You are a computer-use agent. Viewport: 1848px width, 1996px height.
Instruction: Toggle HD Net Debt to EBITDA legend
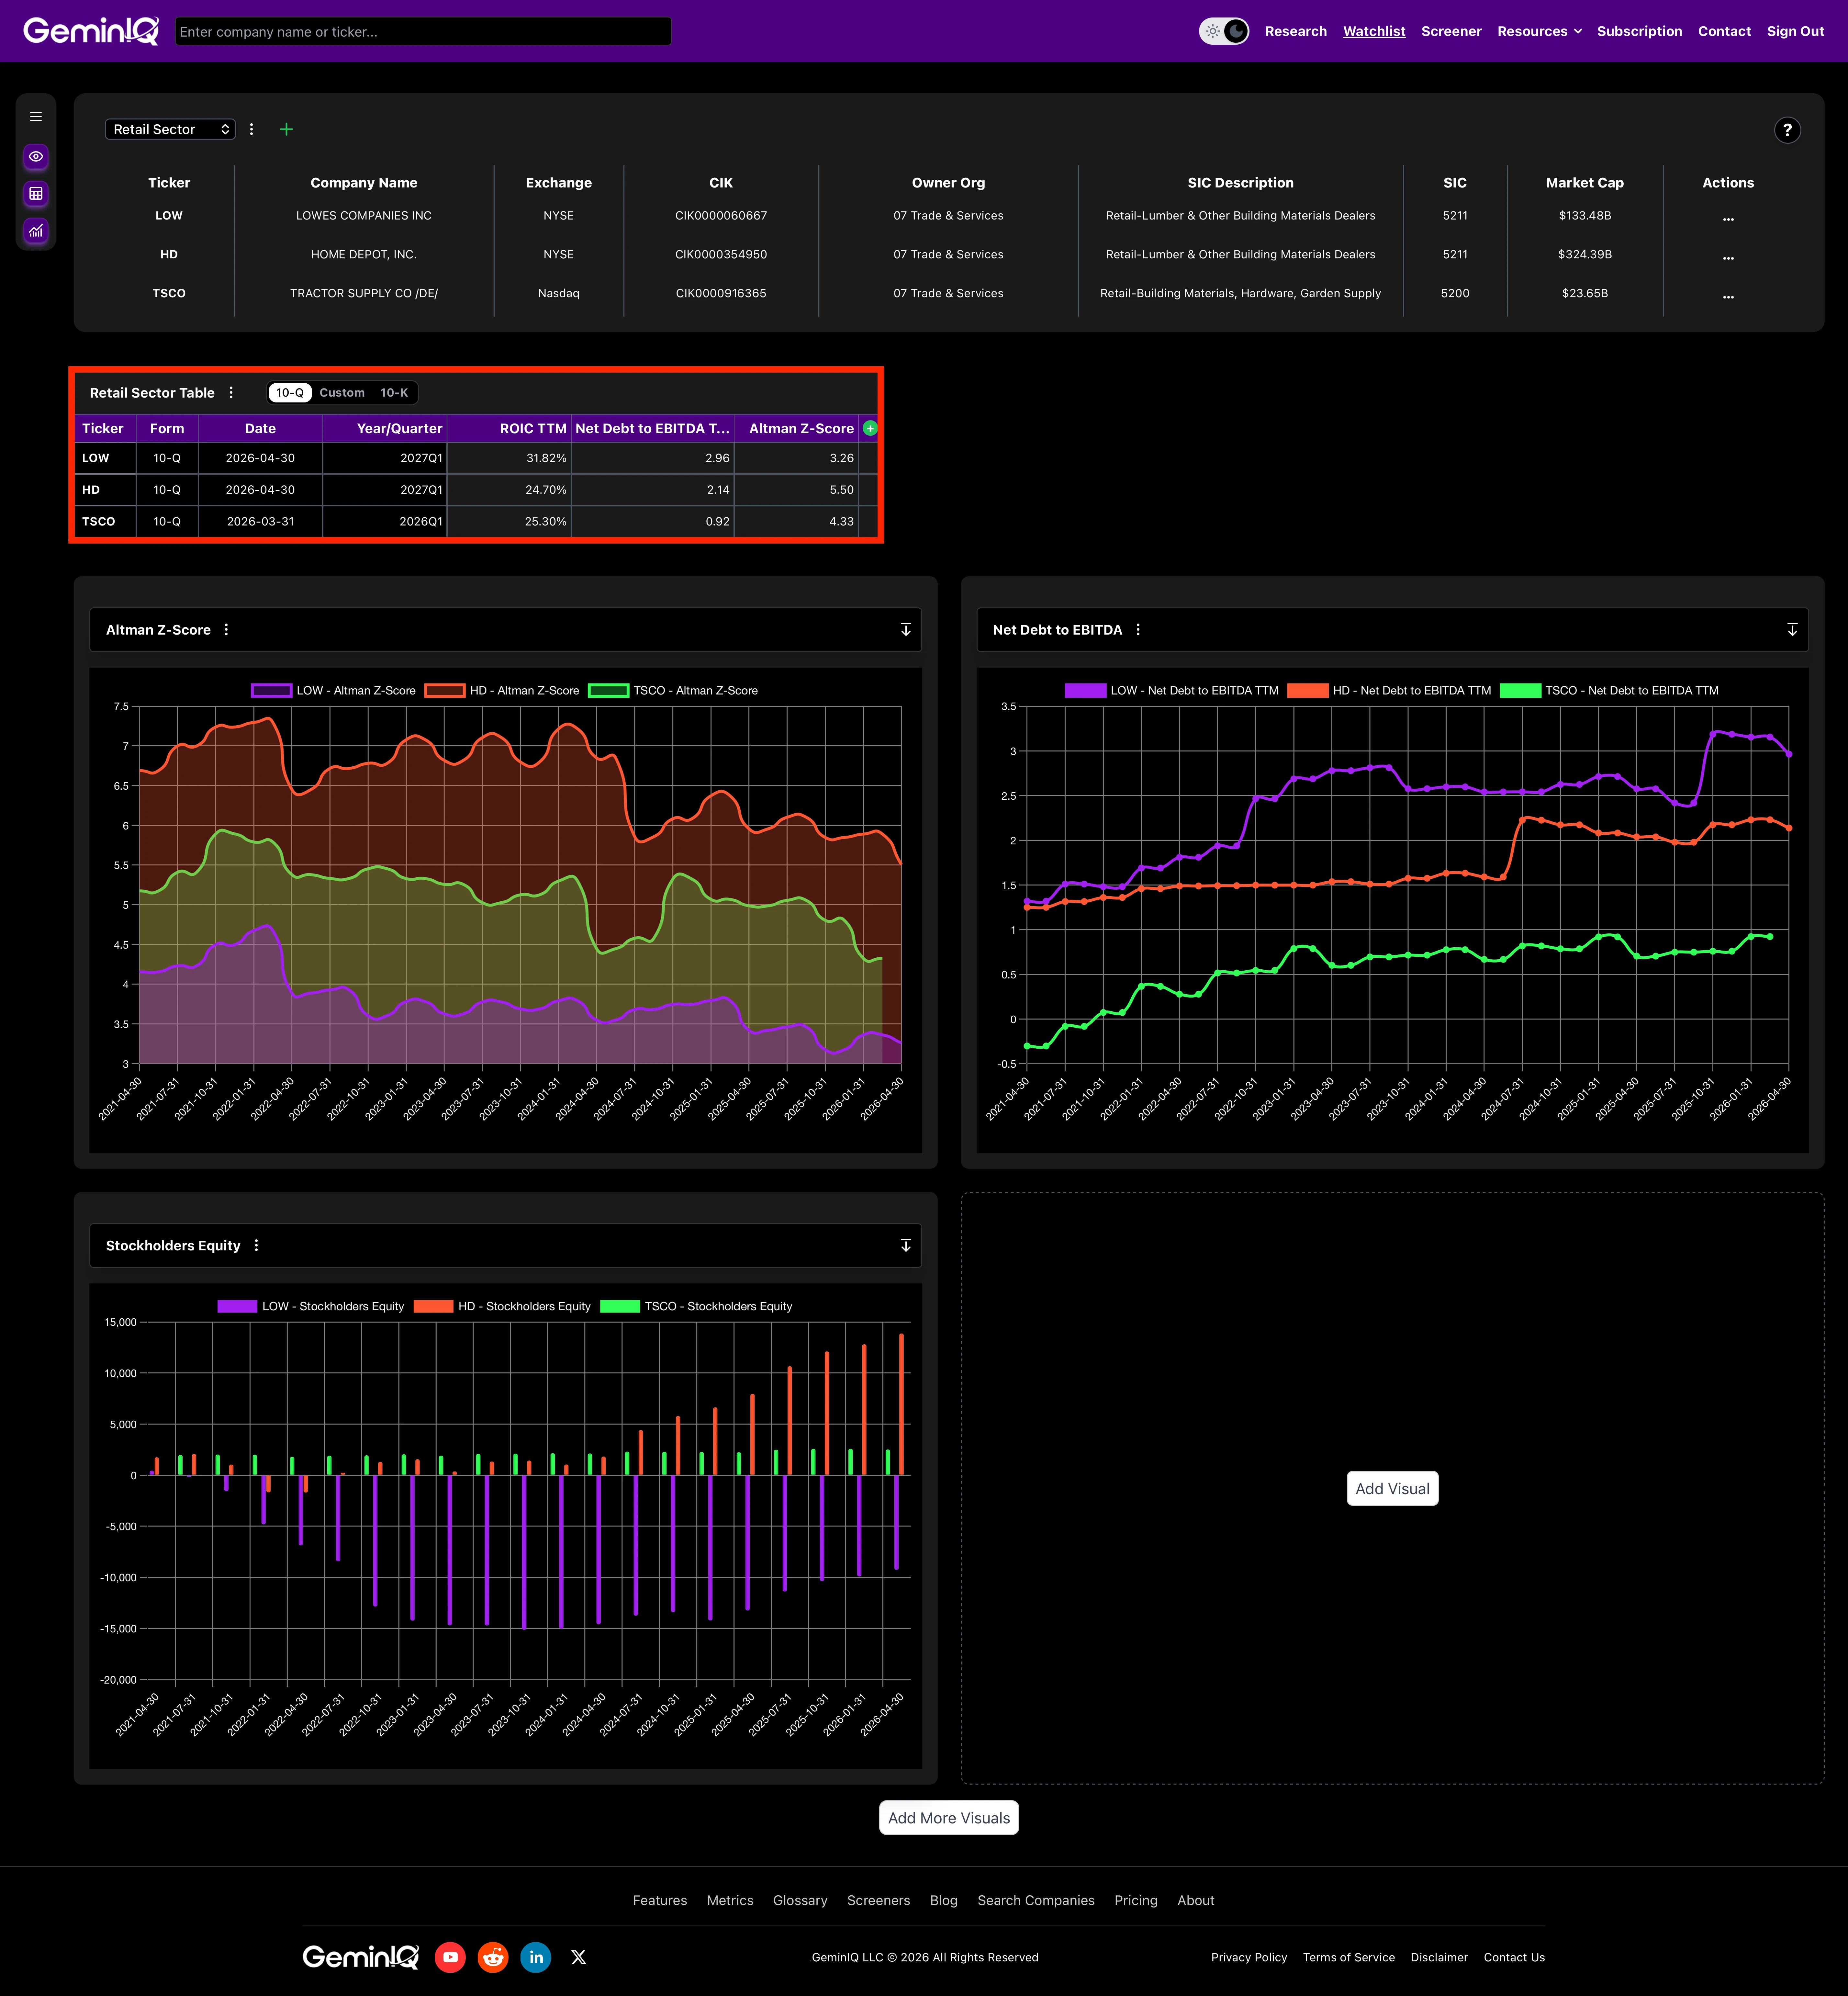click(x=1389, y=691)
